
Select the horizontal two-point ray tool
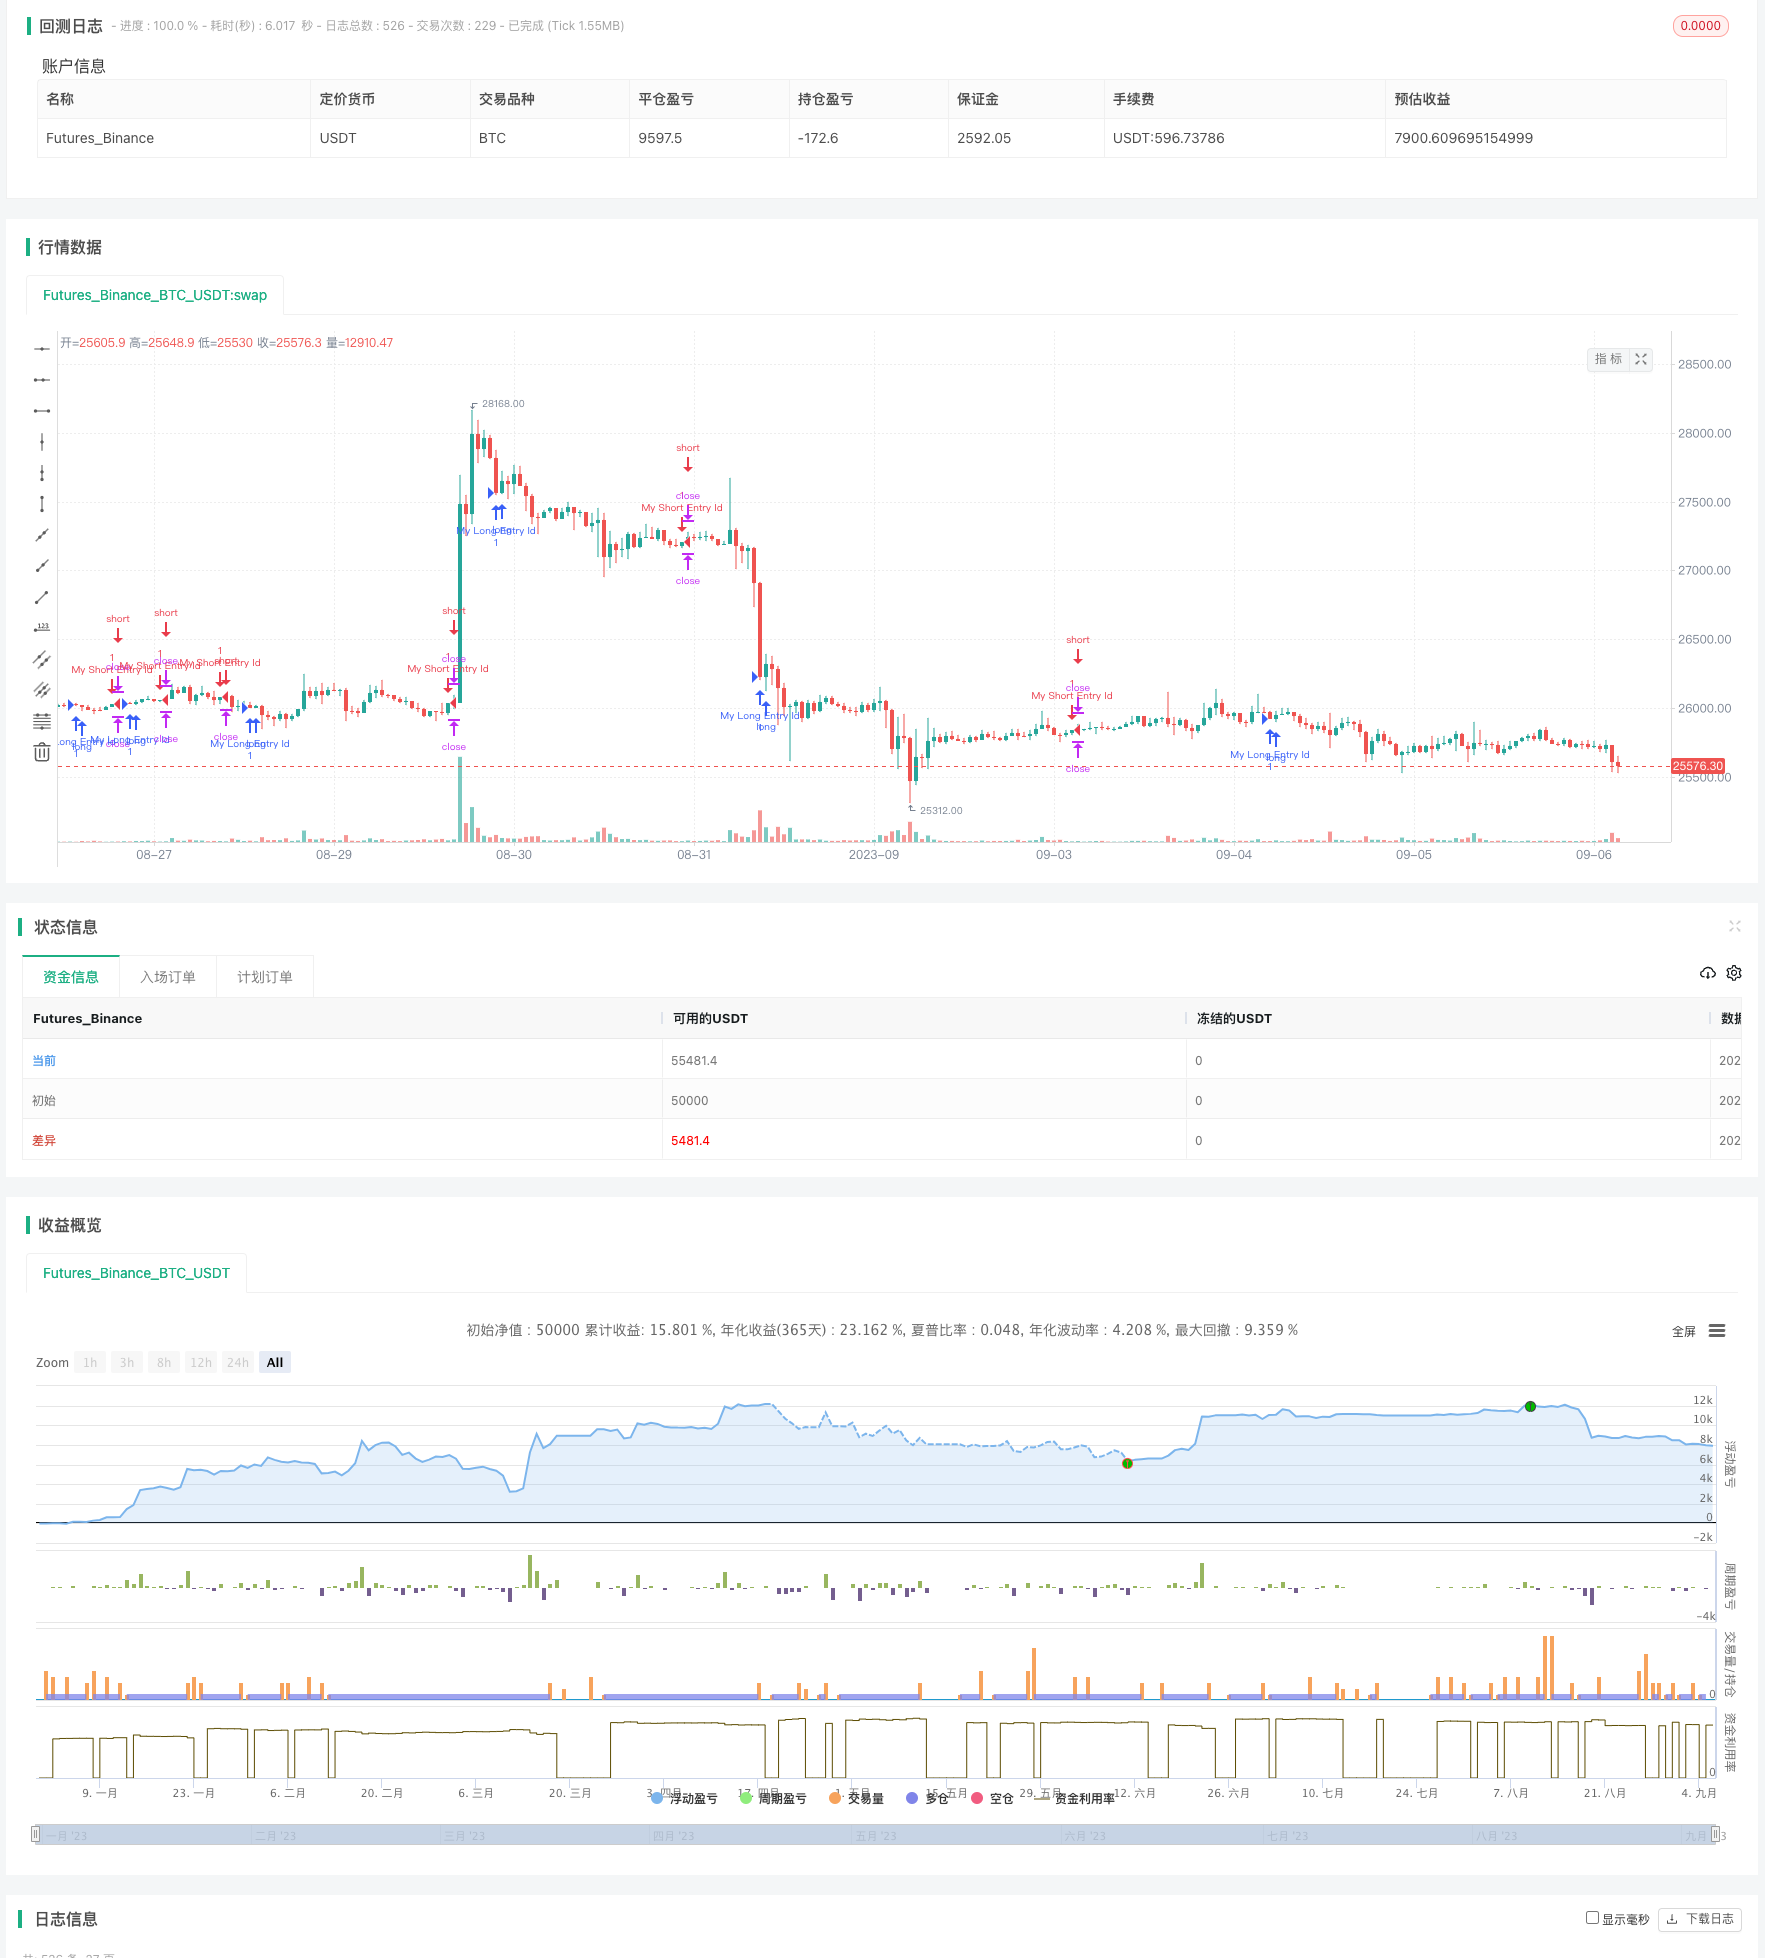[x=41, y=380]
